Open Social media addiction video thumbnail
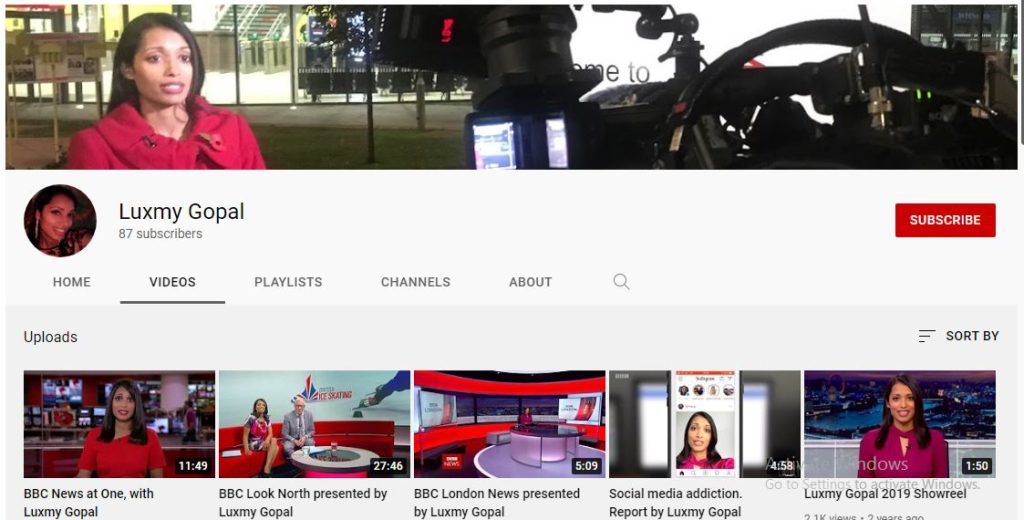Viewport: 1024px width, 520px height. click(705, 424)
